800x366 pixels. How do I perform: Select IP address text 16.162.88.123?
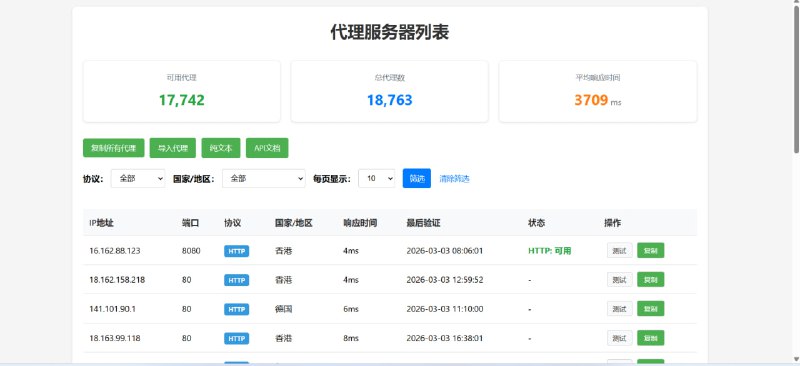coord(115,251)
